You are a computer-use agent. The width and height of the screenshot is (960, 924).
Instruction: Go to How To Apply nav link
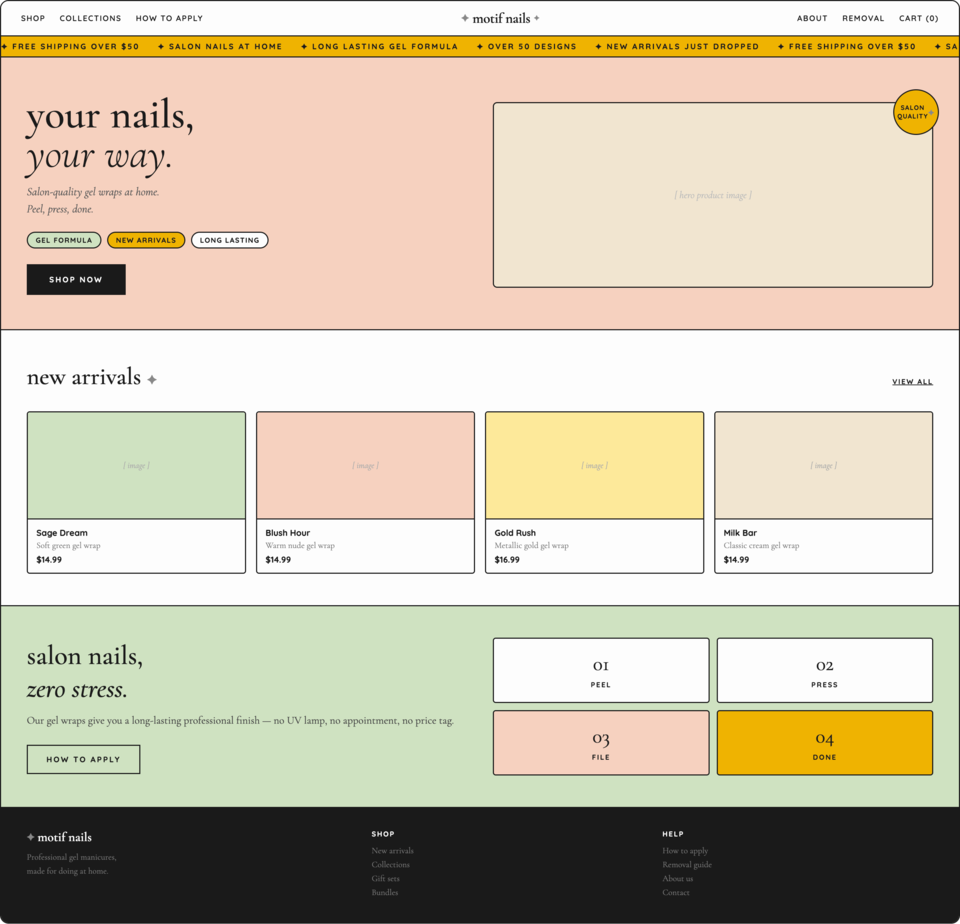[169, 18]
